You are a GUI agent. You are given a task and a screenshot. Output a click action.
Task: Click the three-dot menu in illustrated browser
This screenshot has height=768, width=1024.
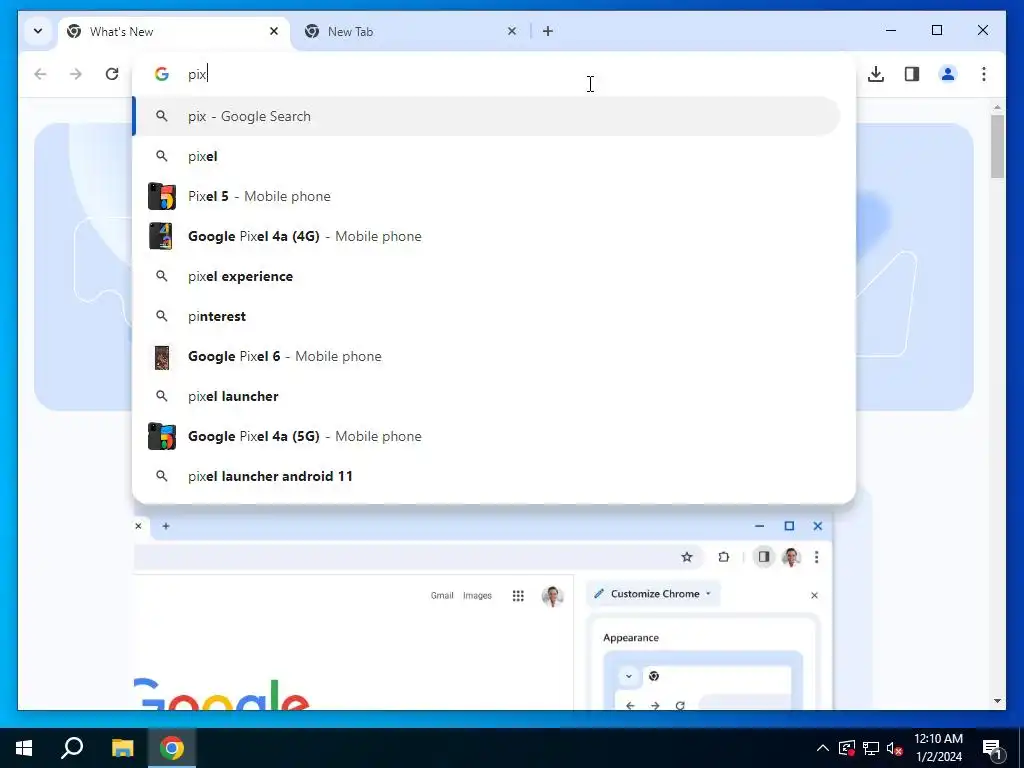coord(816,557)
